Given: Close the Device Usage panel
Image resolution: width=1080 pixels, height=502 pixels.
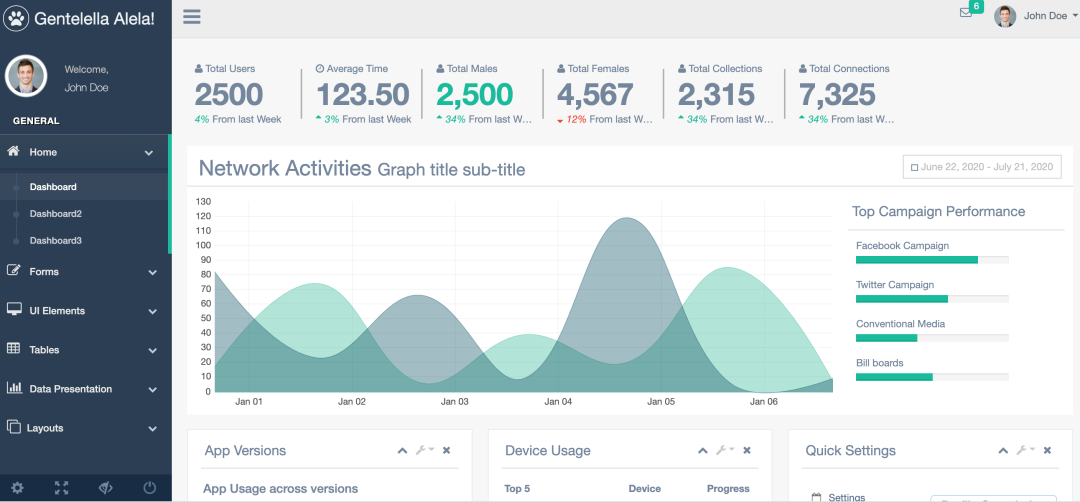Looking at the screenshot, I should (747, 451).
